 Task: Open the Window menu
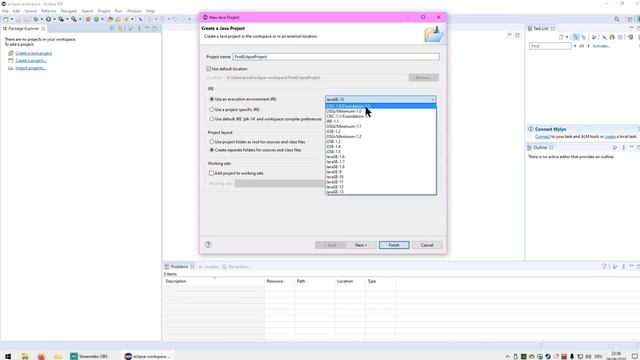134,11
